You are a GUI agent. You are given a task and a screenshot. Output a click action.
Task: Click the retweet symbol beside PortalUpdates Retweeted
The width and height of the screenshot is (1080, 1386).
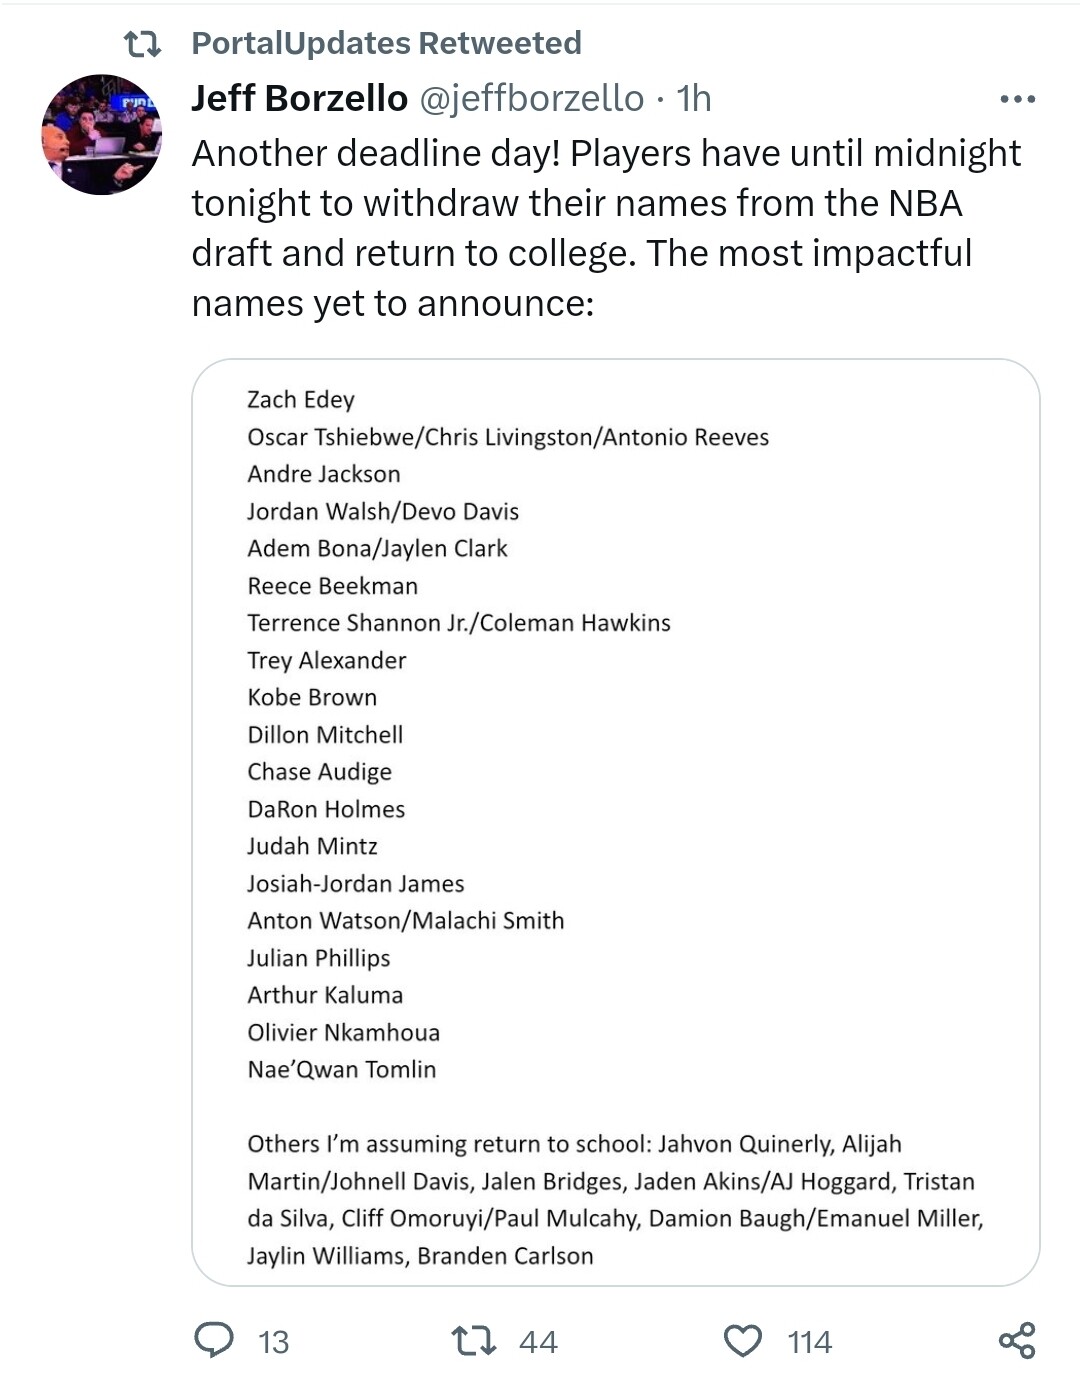coord(141,44)
